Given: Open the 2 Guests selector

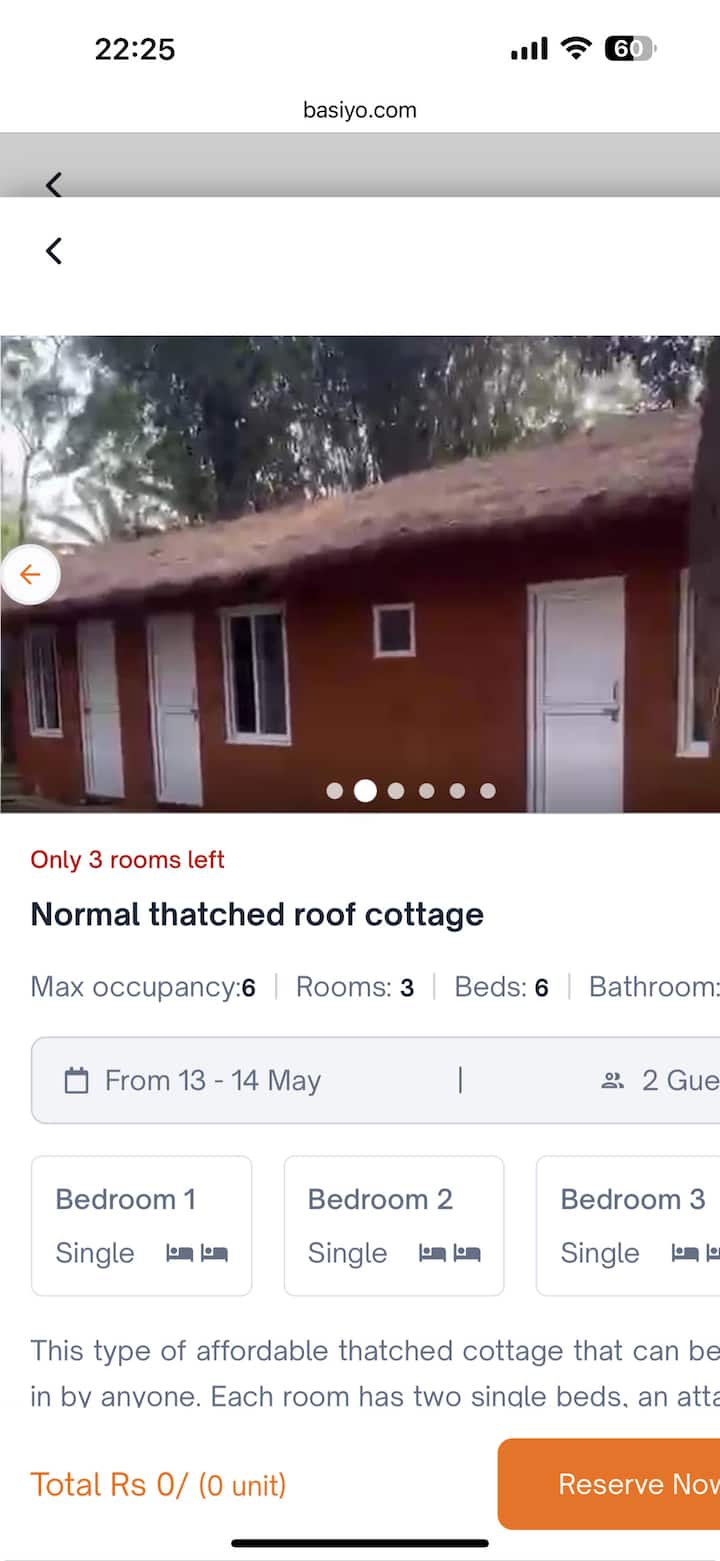Looking at the screenshot, I should pyautogui.click(x=660, y=1080).
